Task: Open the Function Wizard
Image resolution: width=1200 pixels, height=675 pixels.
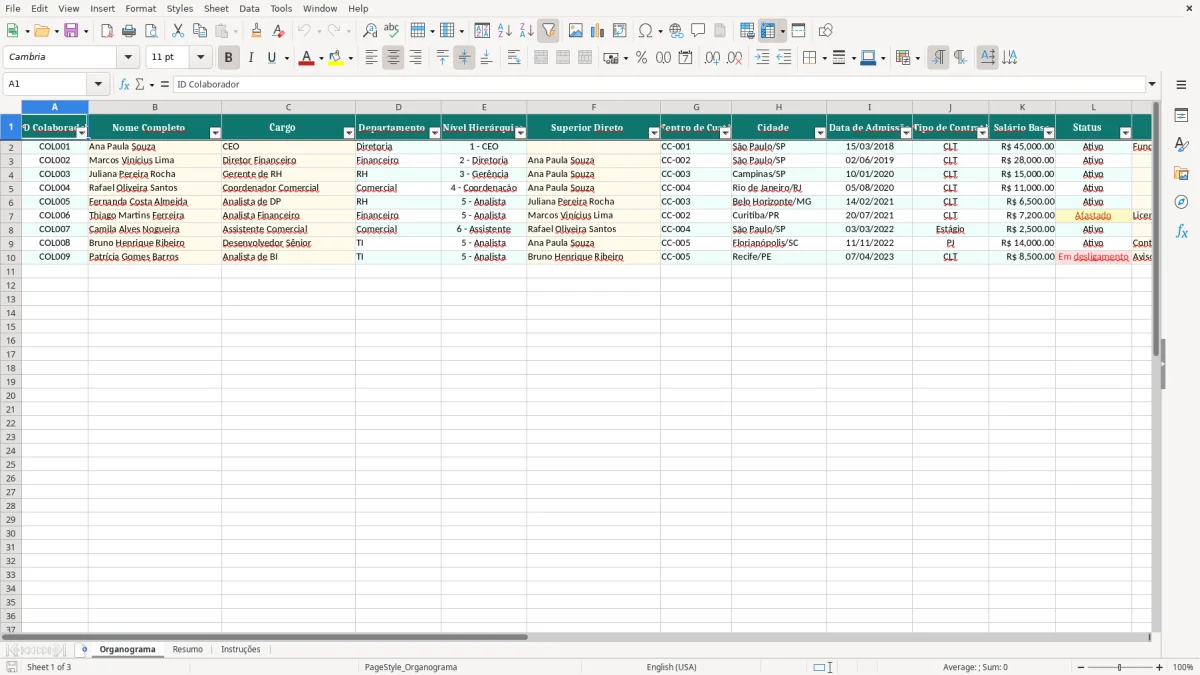Action: (125, 85)
